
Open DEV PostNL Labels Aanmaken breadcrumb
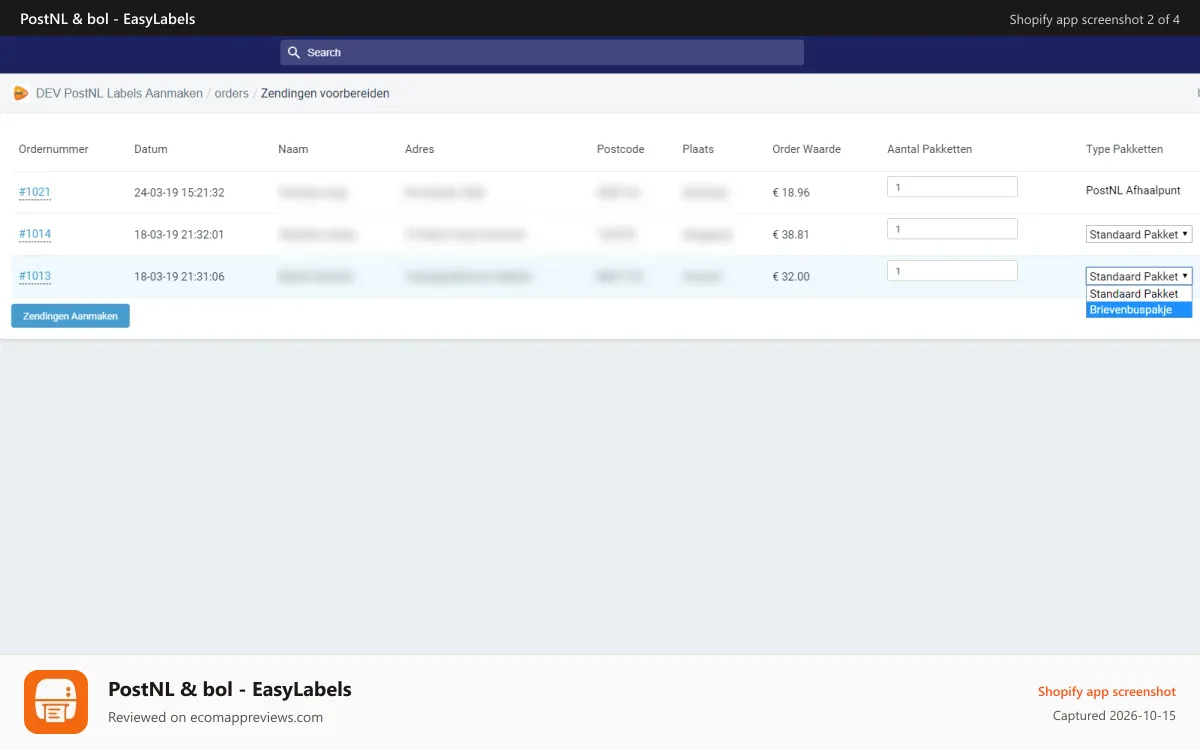119,93
